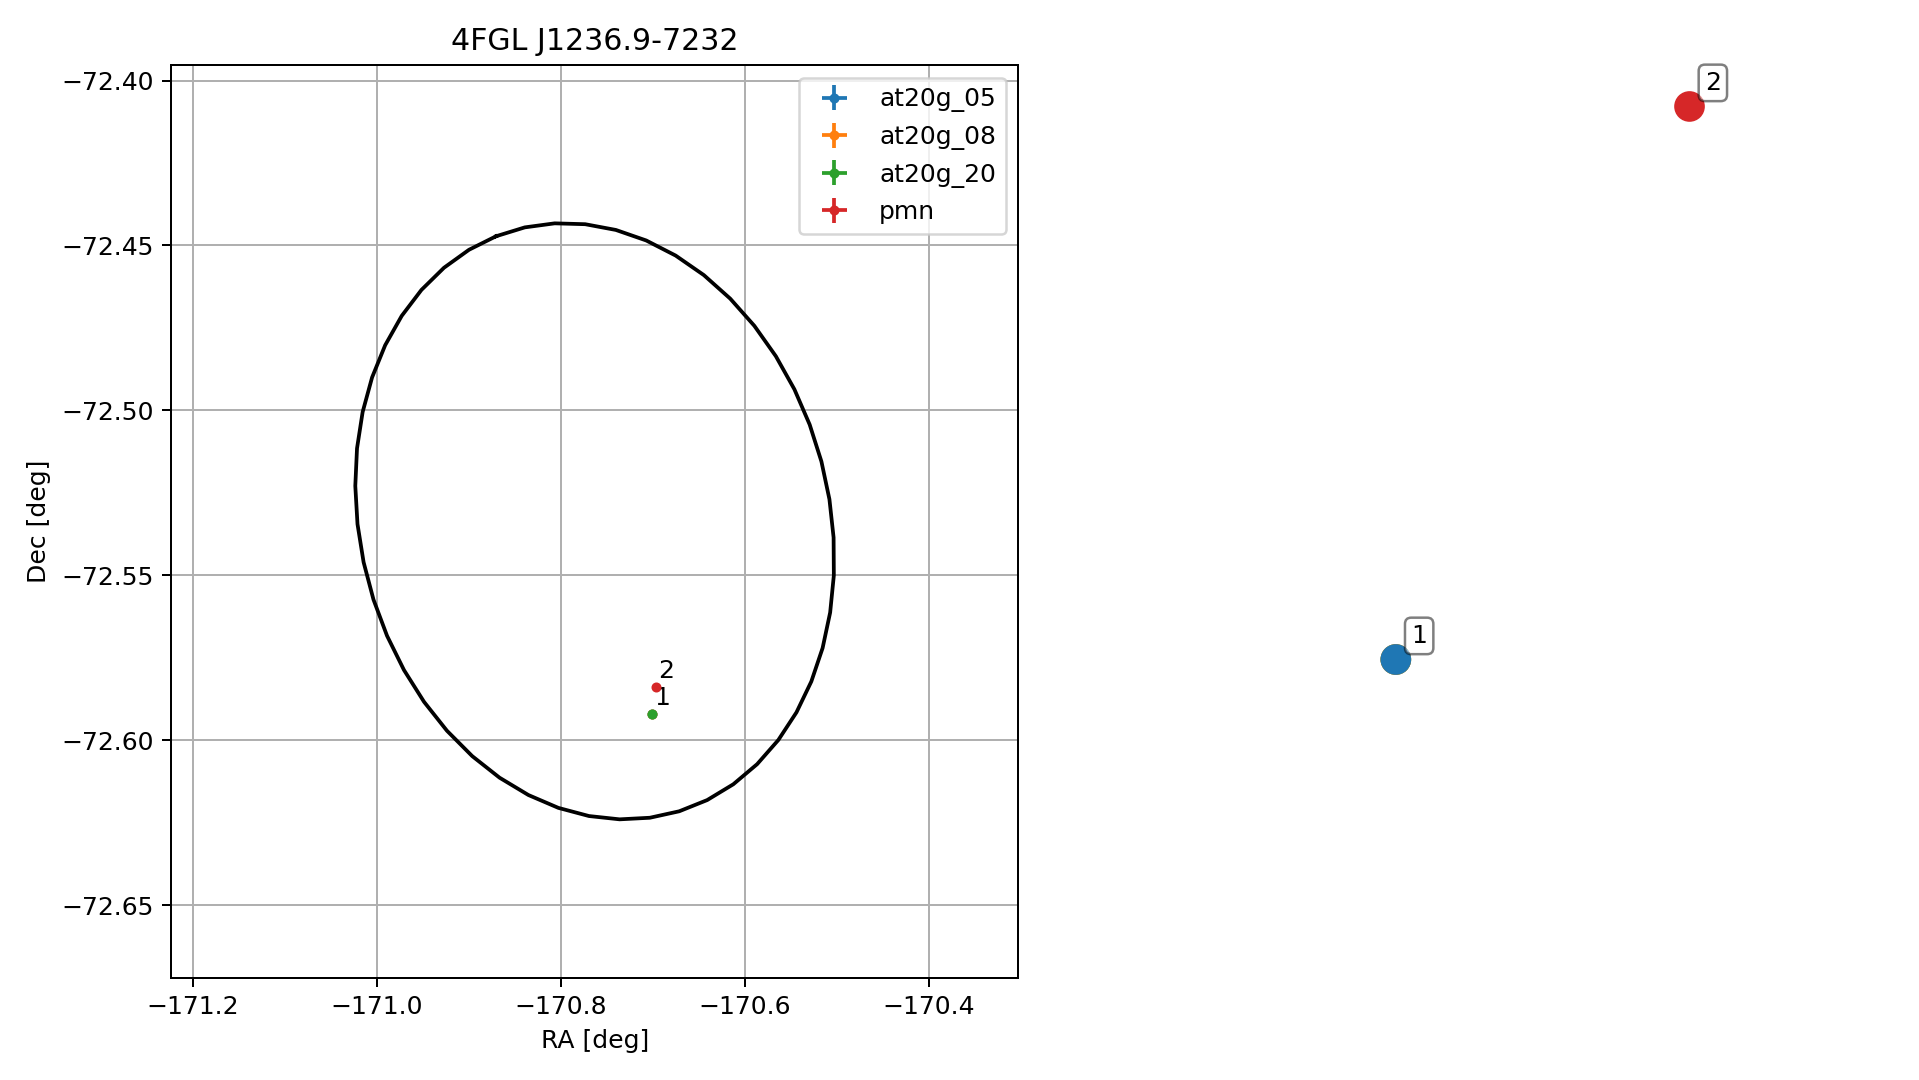Click the −72.50 y-axis tick label
The height and width of the screenshot is (1080, 1919).
[x=109, y=411]
